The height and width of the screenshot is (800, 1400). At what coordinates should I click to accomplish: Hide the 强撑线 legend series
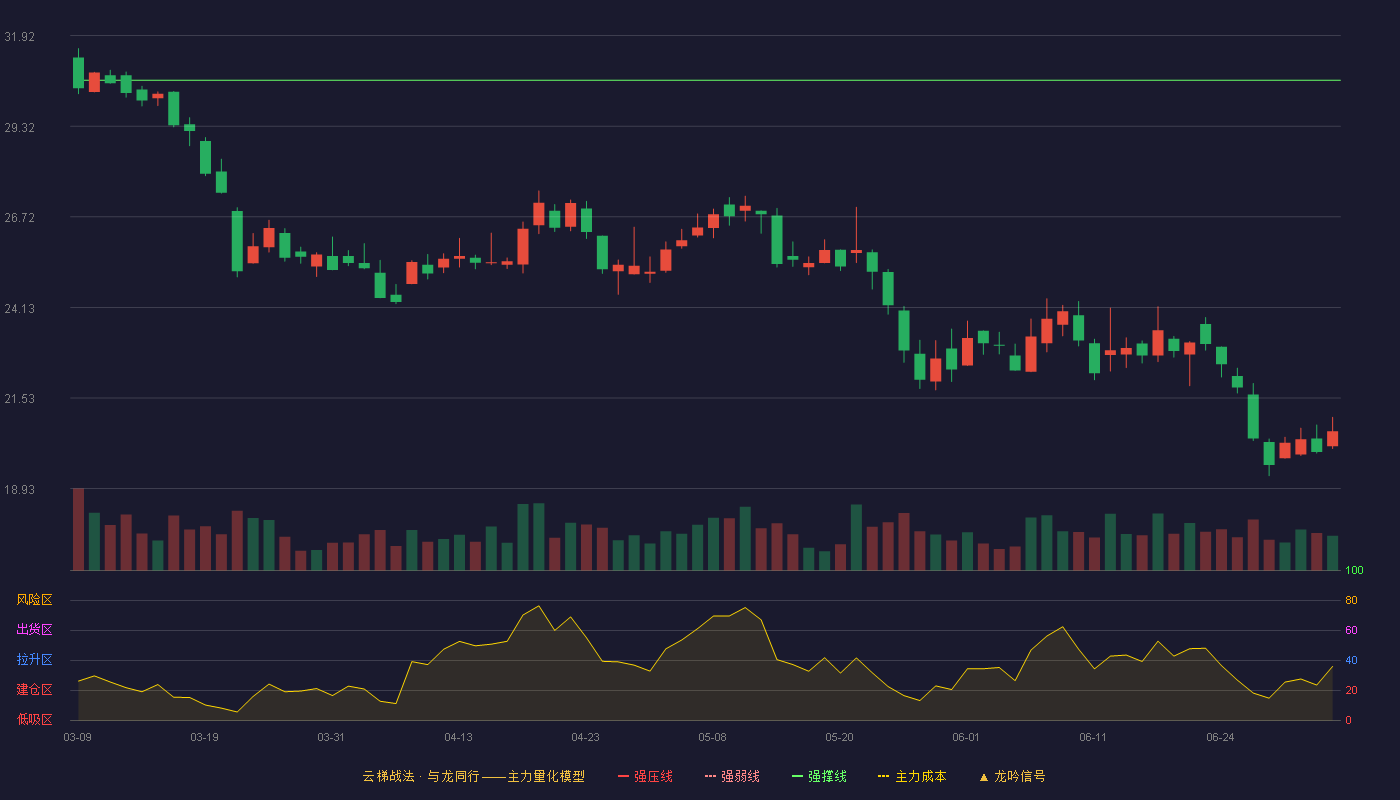click(819, 776)
